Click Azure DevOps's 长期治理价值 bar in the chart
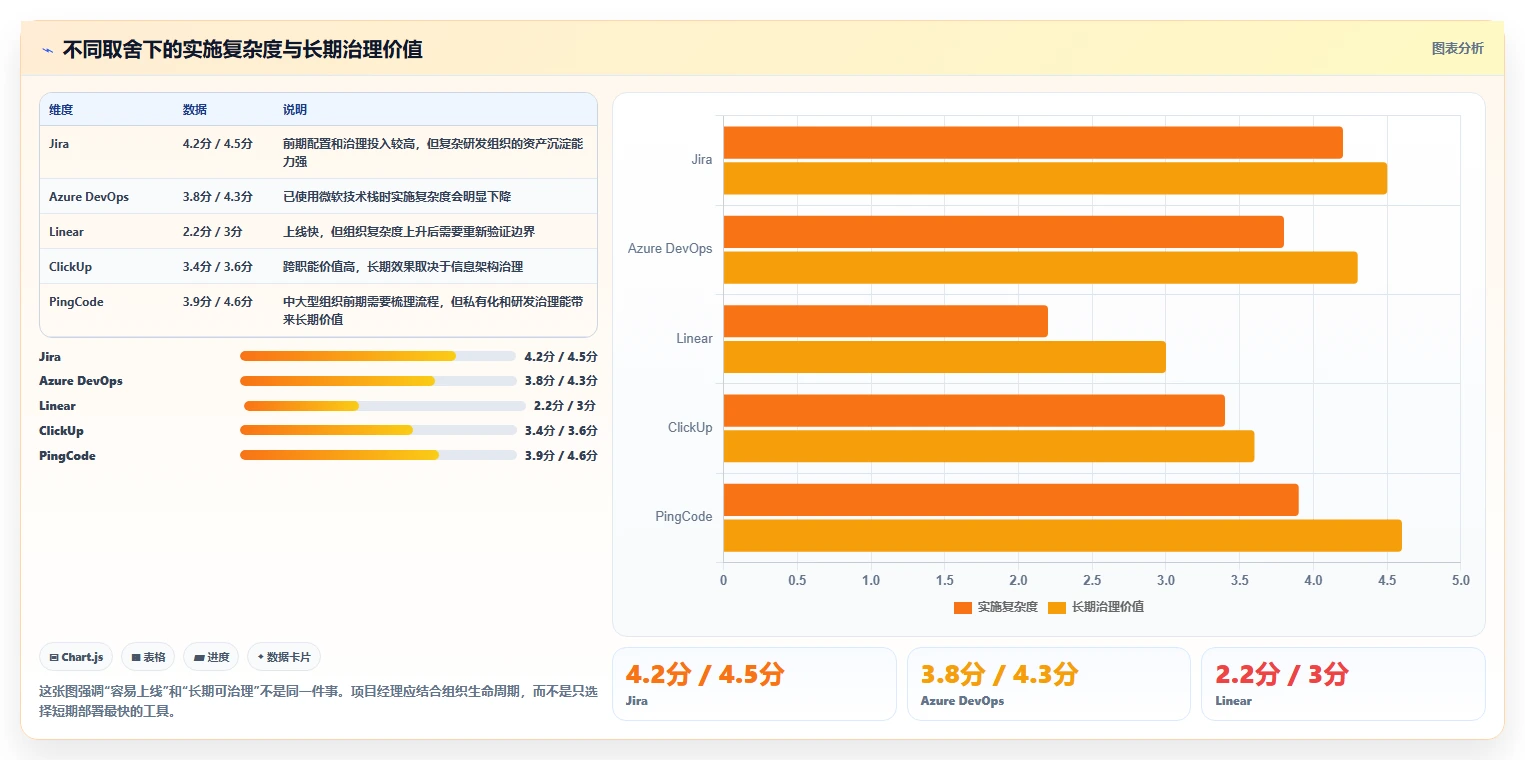The image size is (1525, 760). 1040,268
